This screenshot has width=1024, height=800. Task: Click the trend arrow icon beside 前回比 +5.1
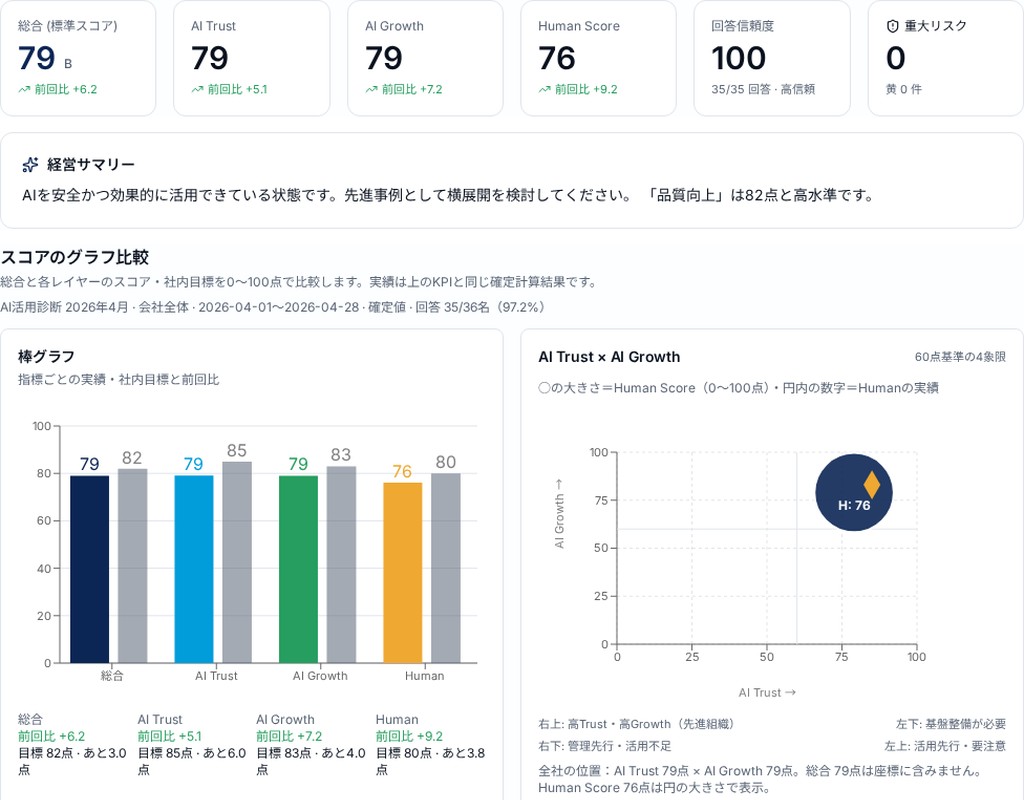coord(197,89)
